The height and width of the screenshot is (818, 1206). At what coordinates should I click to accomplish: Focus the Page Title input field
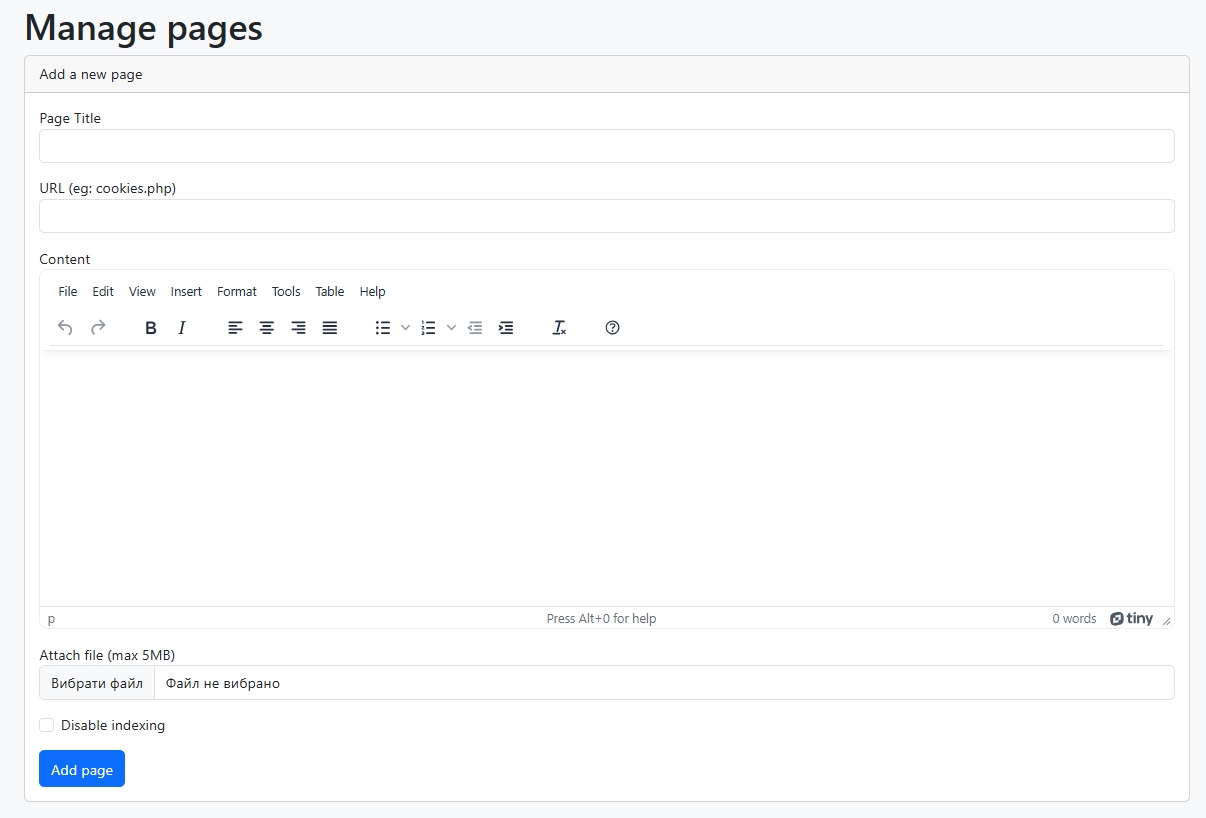[x=606, y=146]
